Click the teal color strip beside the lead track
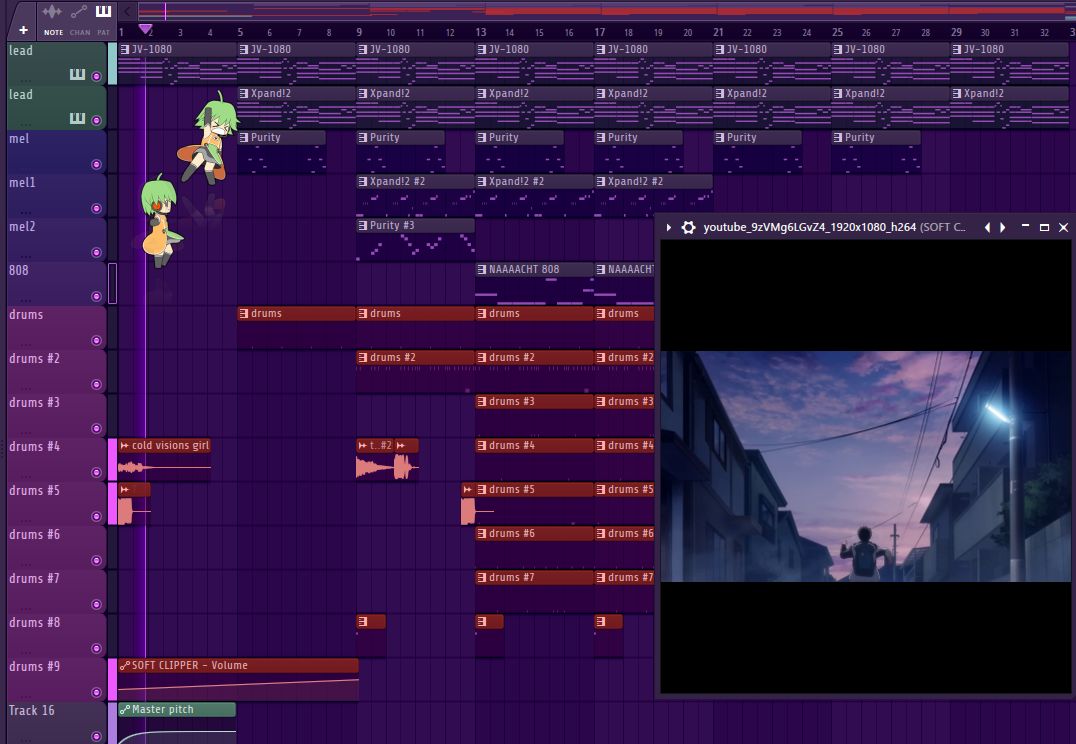 coord(113,64)
